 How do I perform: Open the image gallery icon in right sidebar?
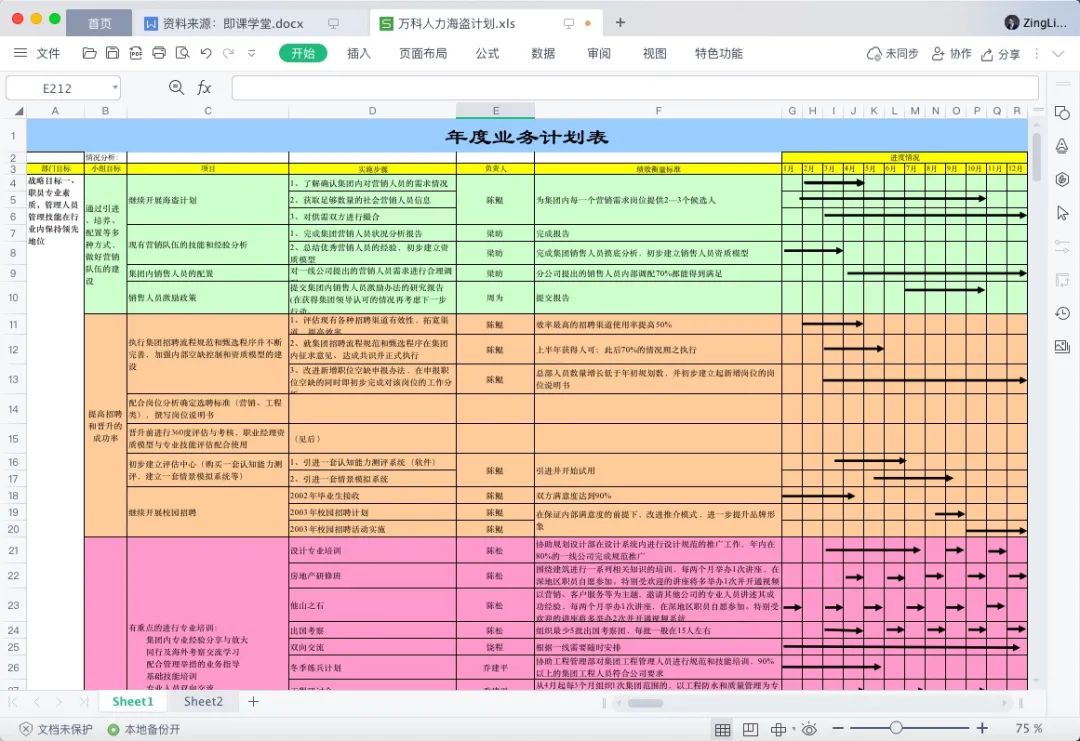pyautogui.click(x=1062, y=346)
